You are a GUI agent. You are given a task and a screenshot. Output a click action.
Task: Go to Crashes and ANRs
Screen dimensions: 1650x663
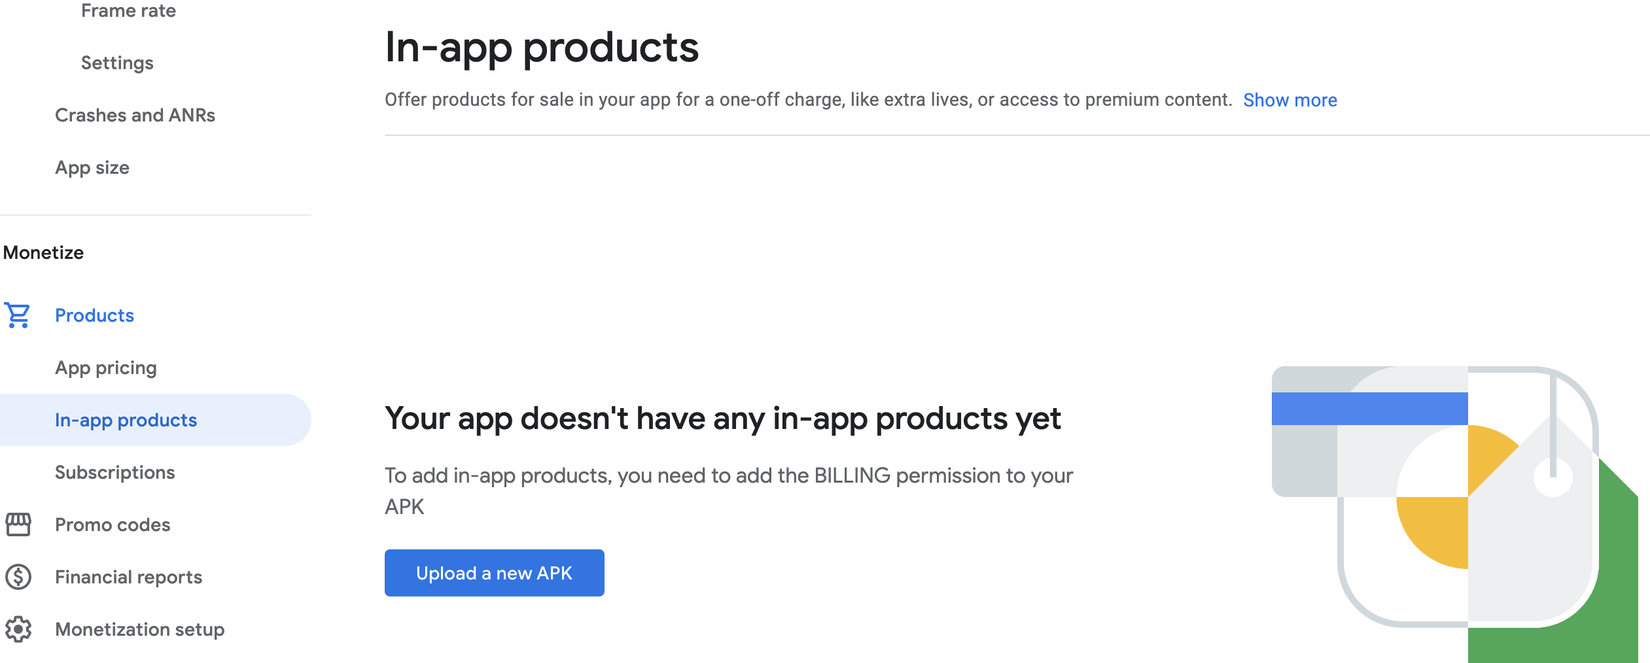[135, 115]
